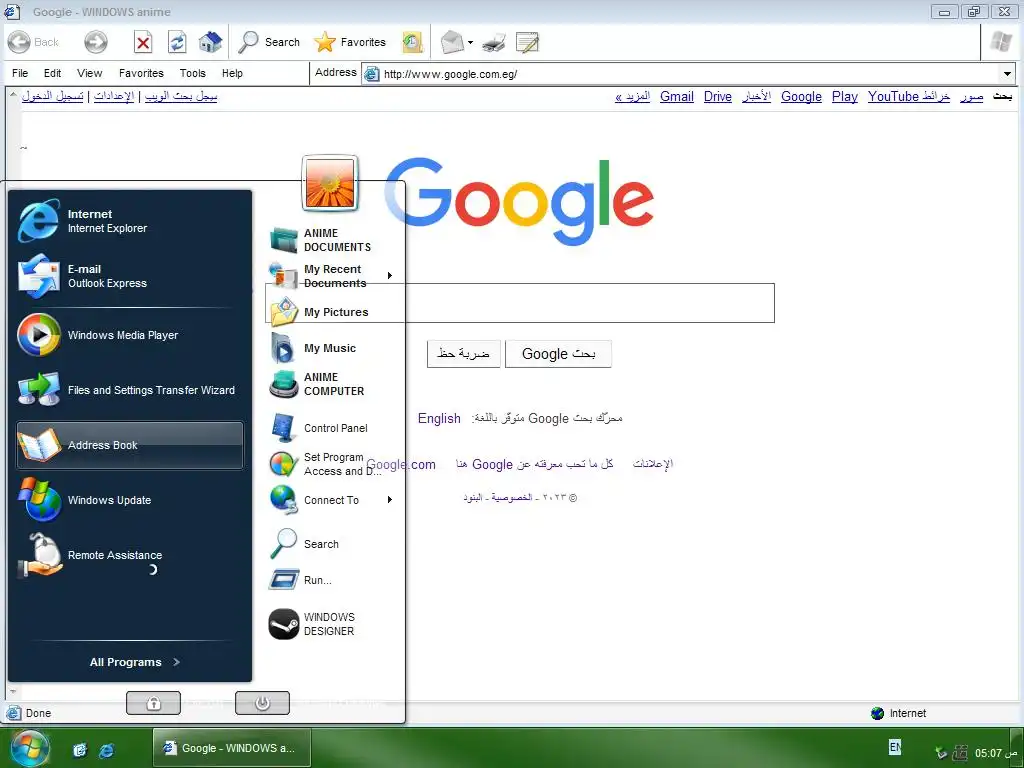
Task: Open Files and Settings Transfer Wizard
Action: pyautogui.click(x=131, y=390)
